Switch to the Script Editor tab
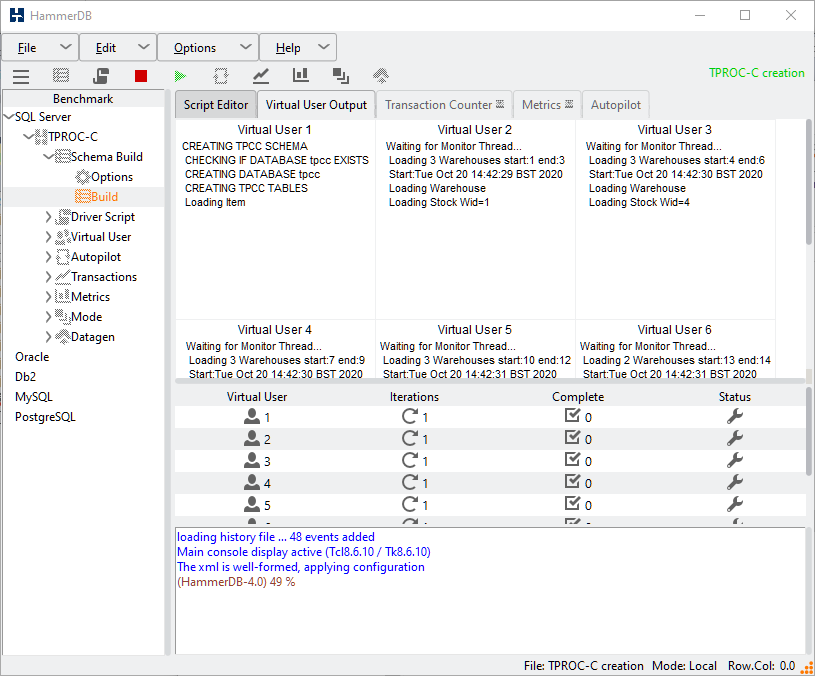815x676 pixels. pyautogui.click(x=216, y=104)
